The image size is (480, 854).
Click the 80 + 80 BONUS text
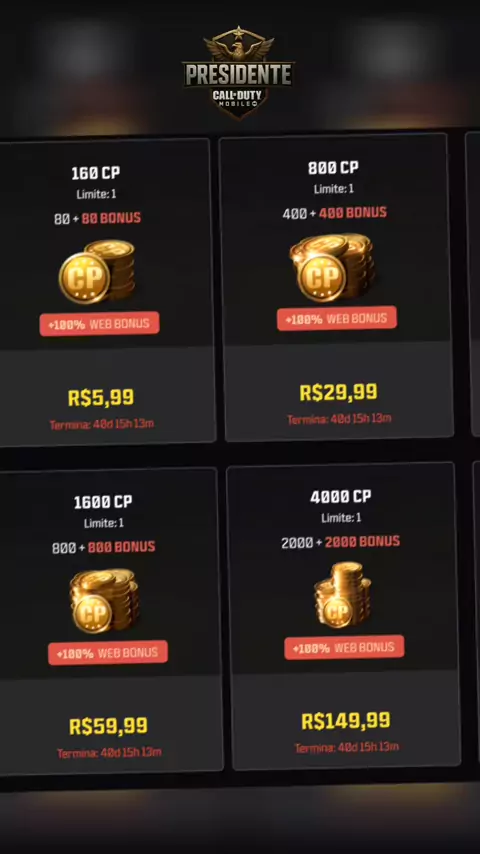click(98, 218)
